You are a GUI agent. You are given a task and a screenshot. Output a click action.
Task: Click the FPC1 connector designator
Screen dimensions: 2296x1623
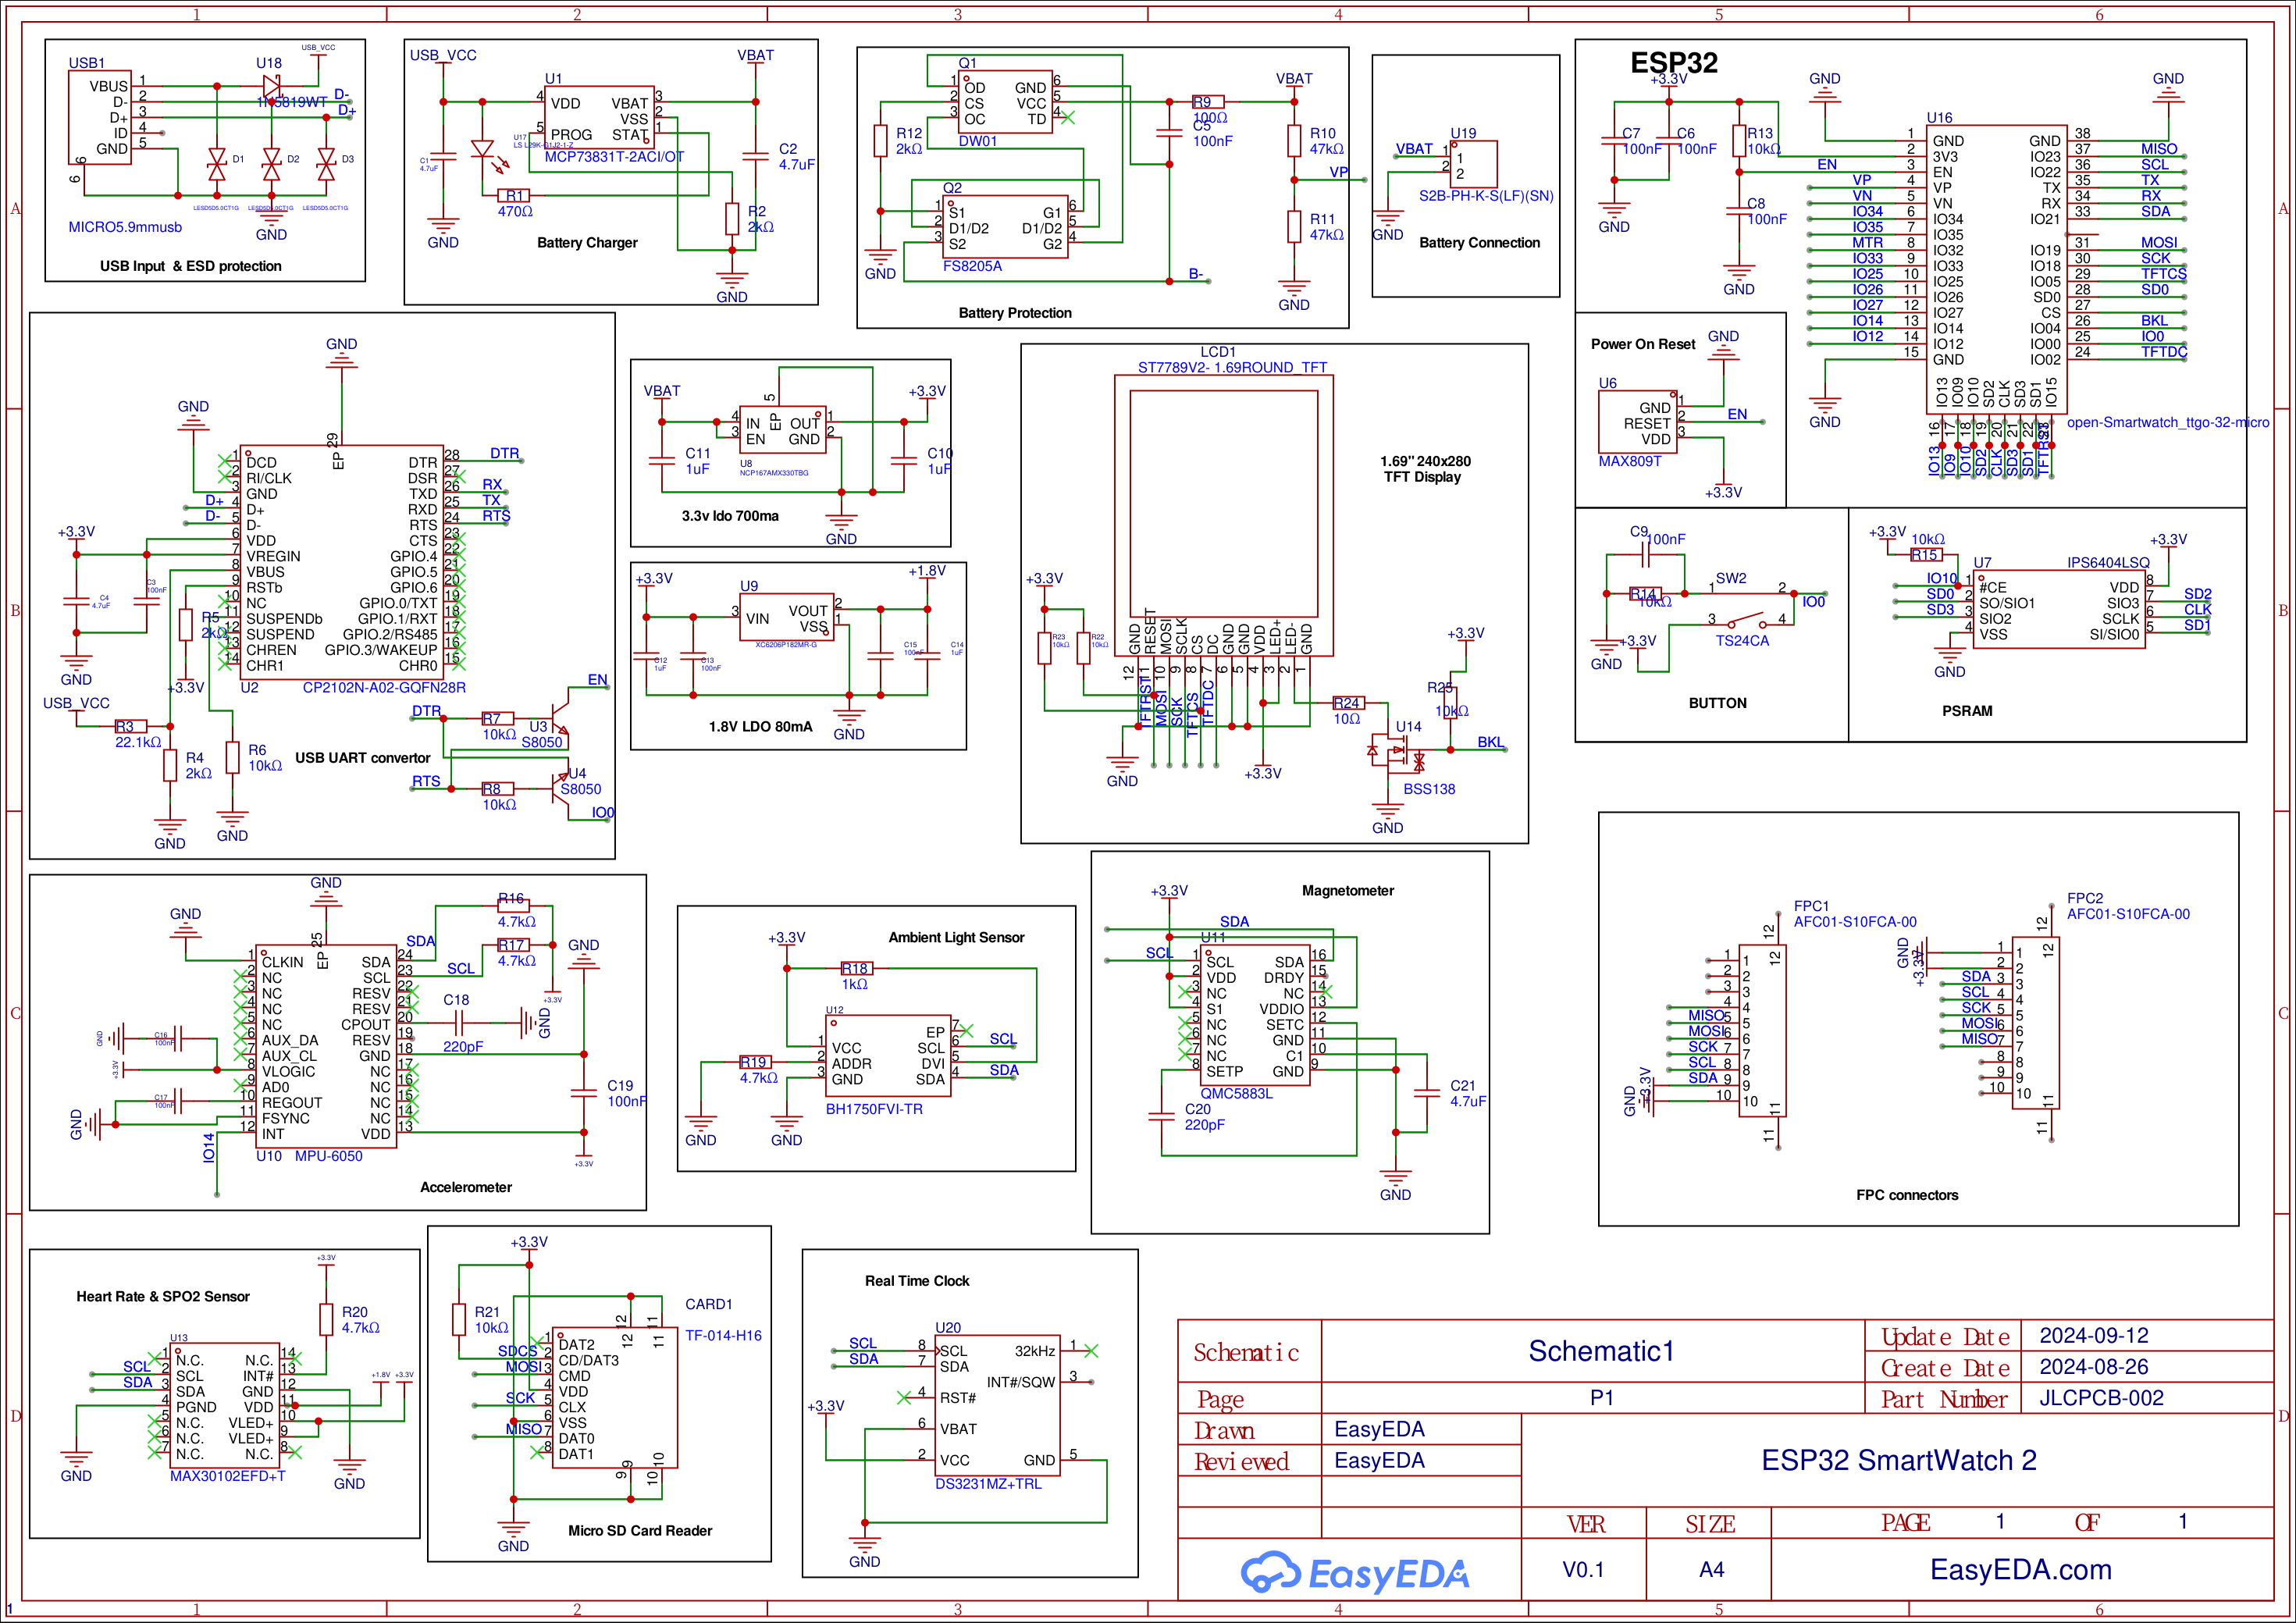coord(1811,905)
